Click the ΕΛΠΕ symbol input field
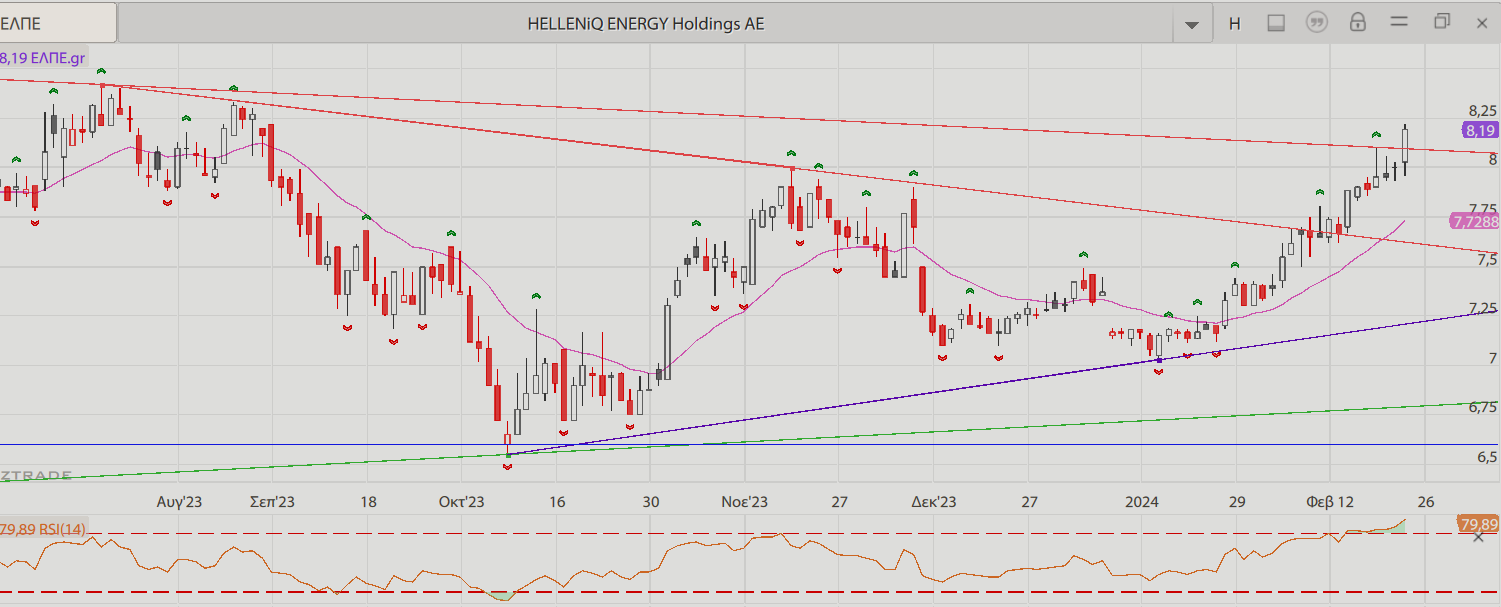This screenshot has width=1501, height=607. click(58, 23)
